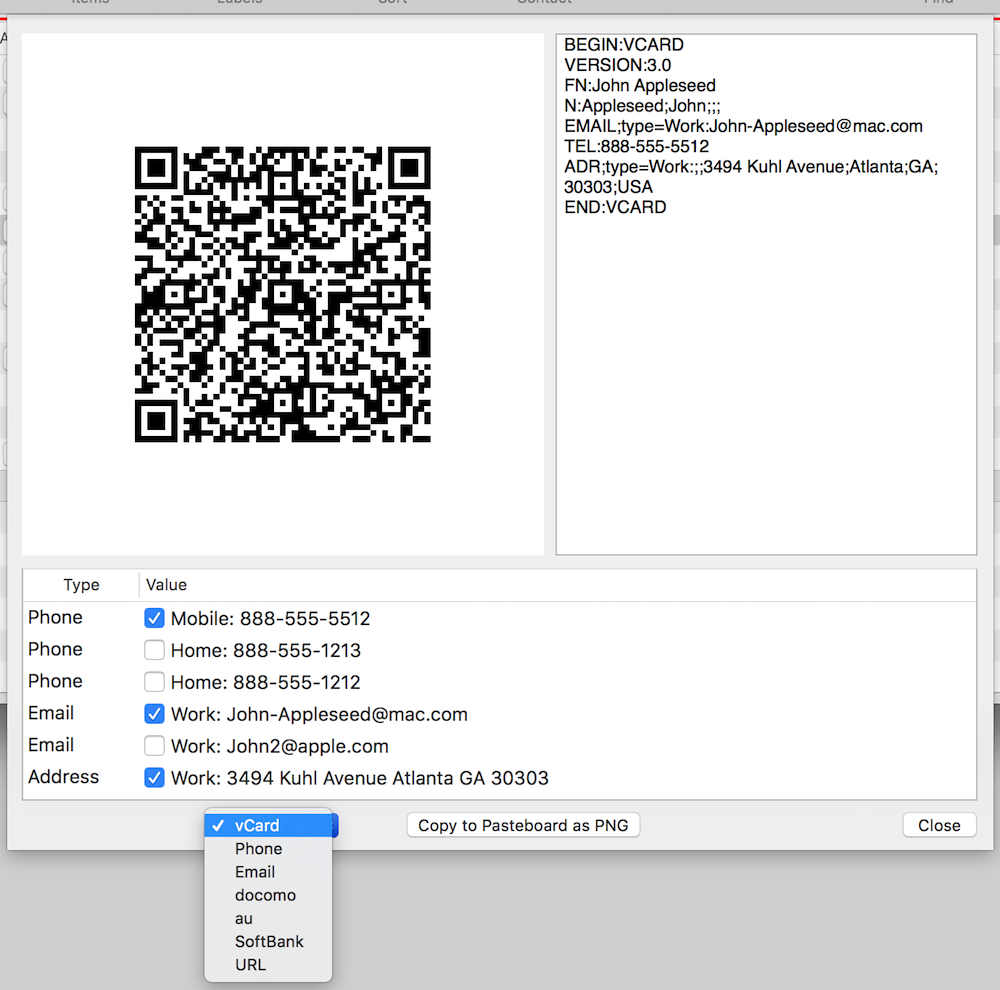
Task: Select the 'Home: 888-555-1212' row text
Action: click(x=265, y=682)
